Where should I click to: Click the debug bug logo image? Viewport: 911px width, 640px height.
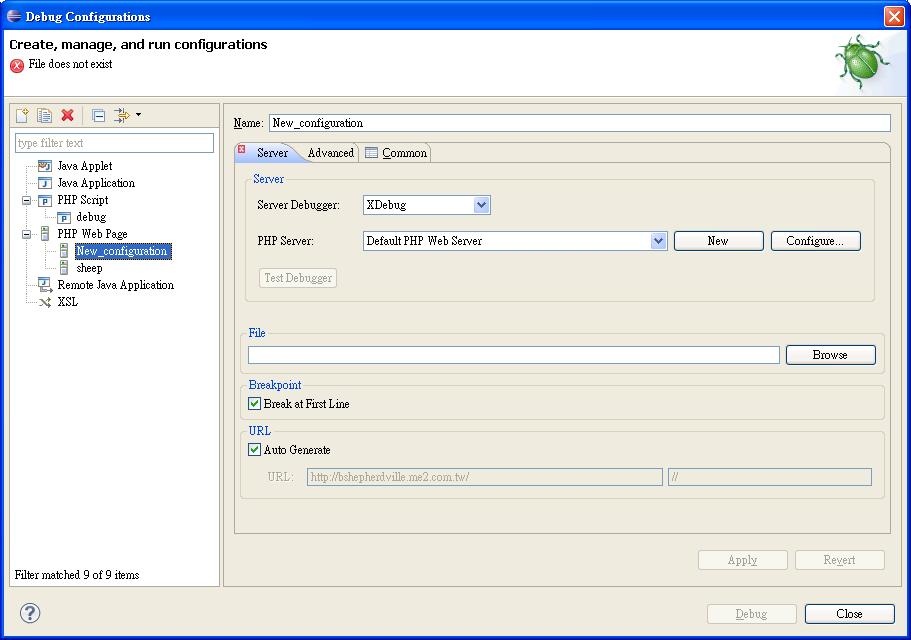coord(859,62)
